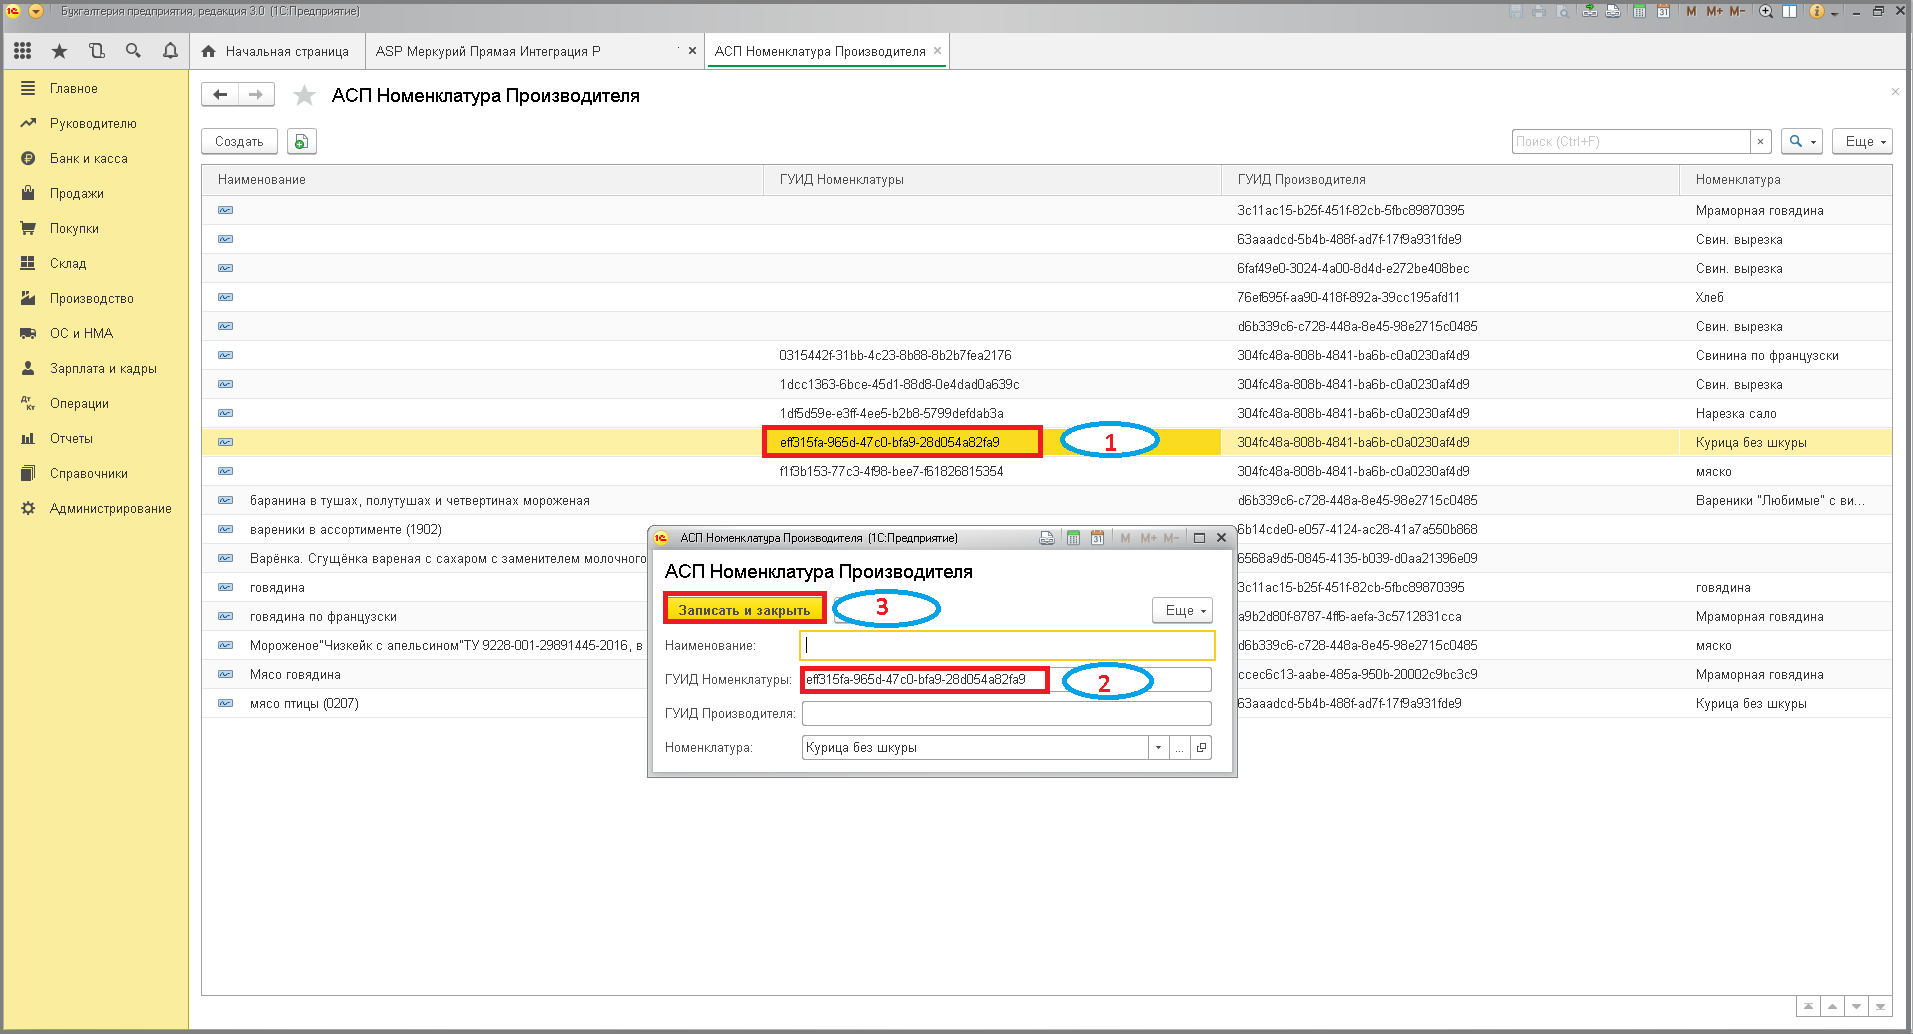Viewport: 1913px width, 1034px height.
Task: Click Записать и закрыть button
Action: (x=745, y=610)
